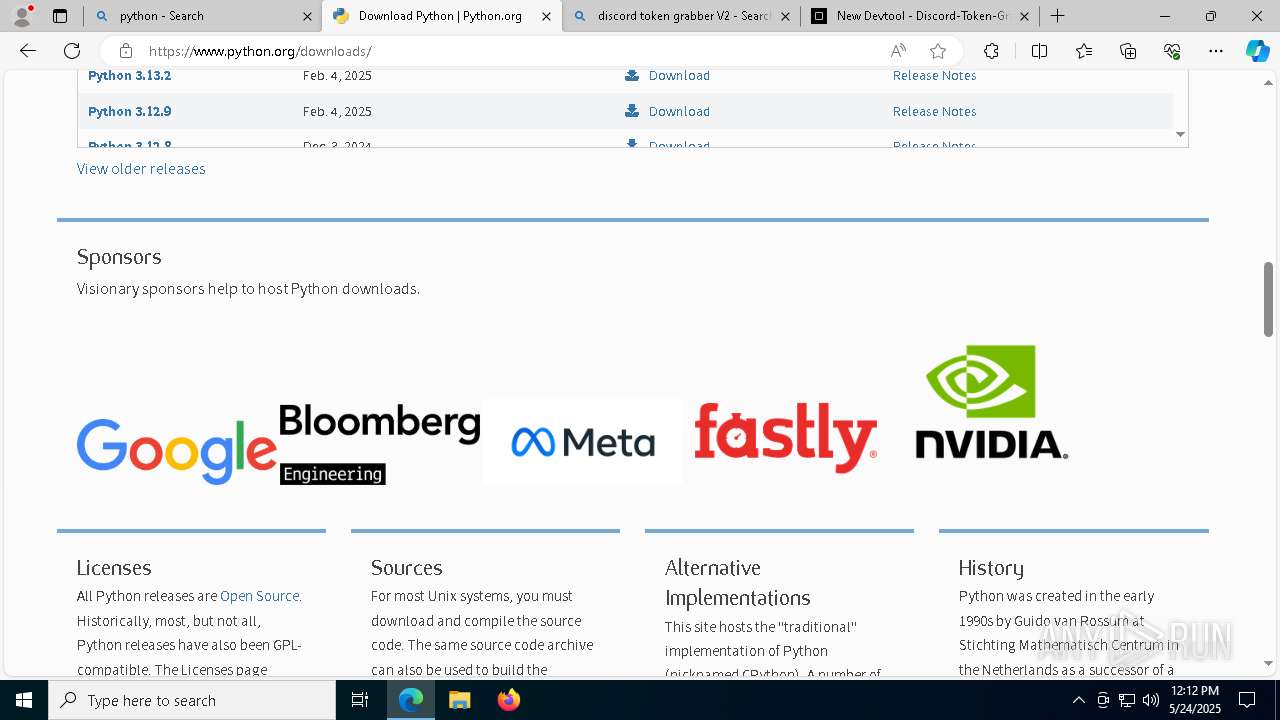Click the taskbar search box
The image size is (1280, 720).
(192, 700)
